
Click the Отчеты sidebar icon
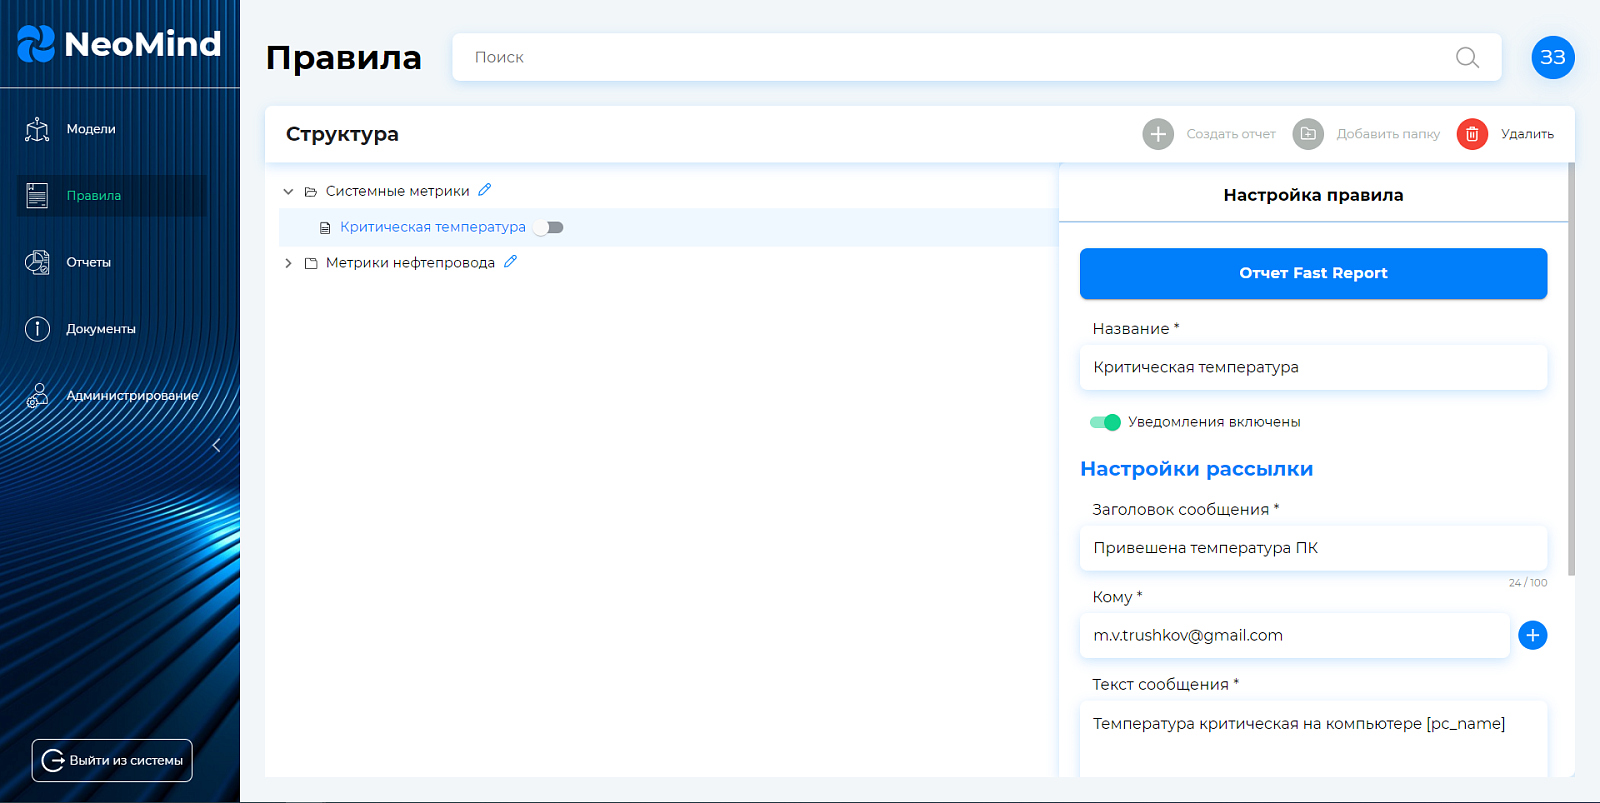[37, 262]
